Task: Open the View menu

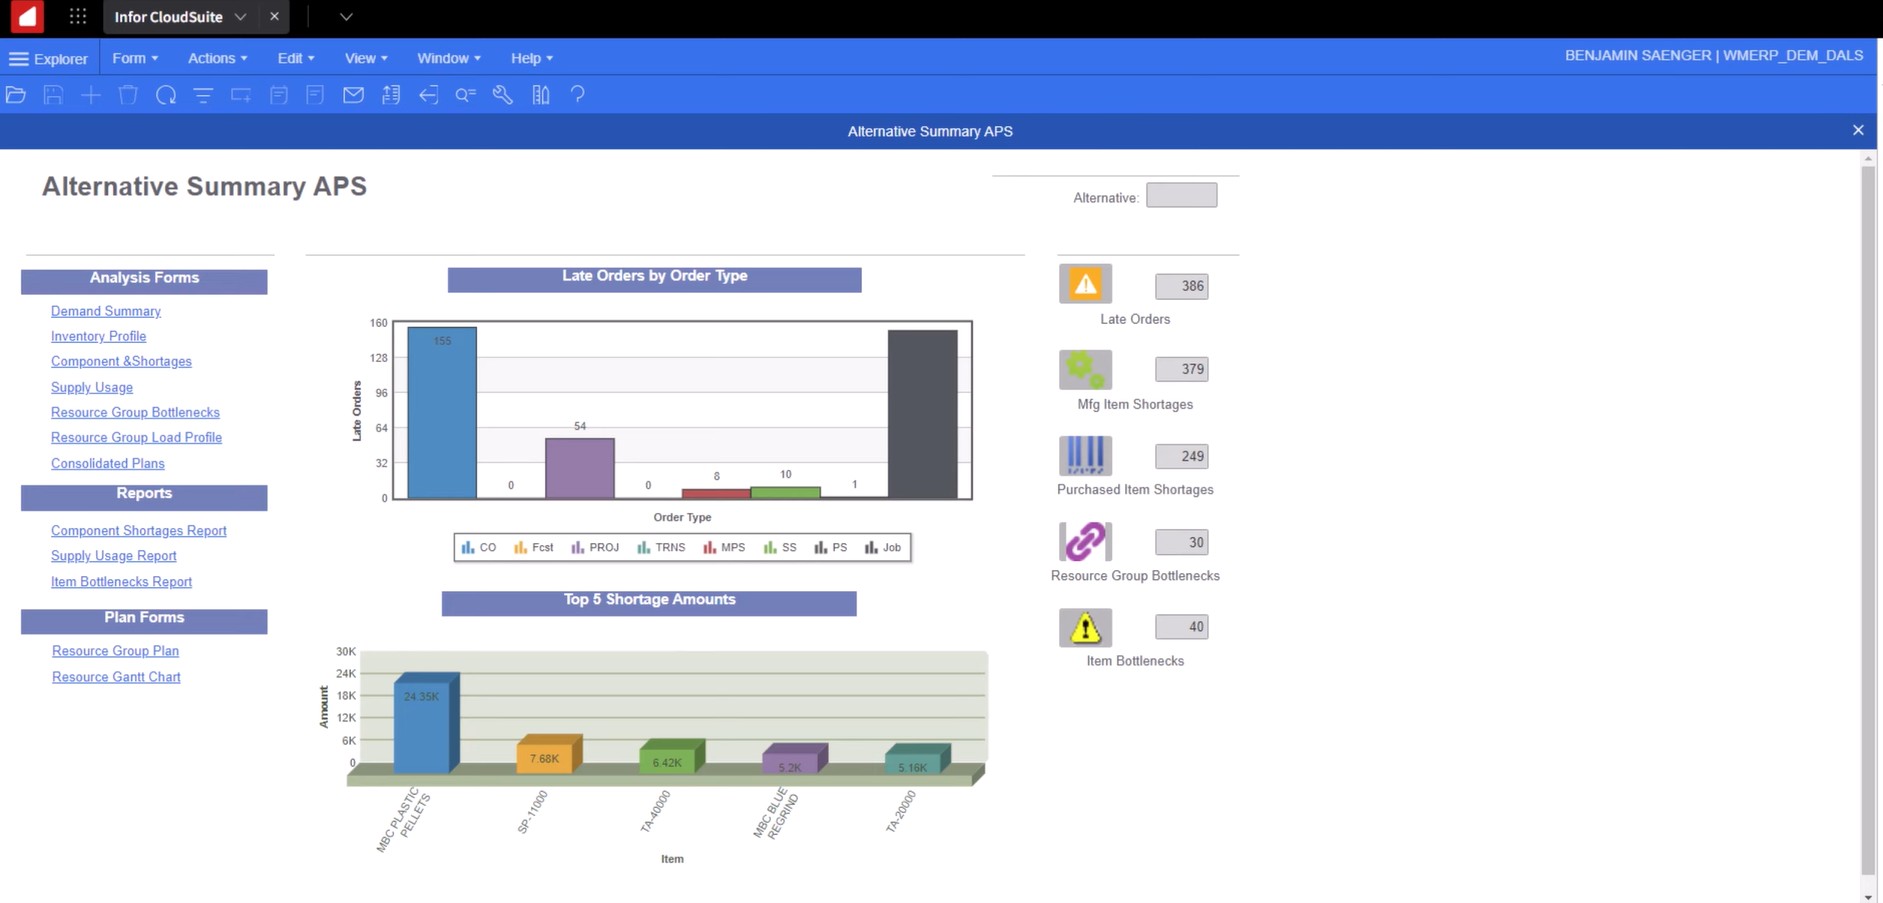Action: pos(366,58)
